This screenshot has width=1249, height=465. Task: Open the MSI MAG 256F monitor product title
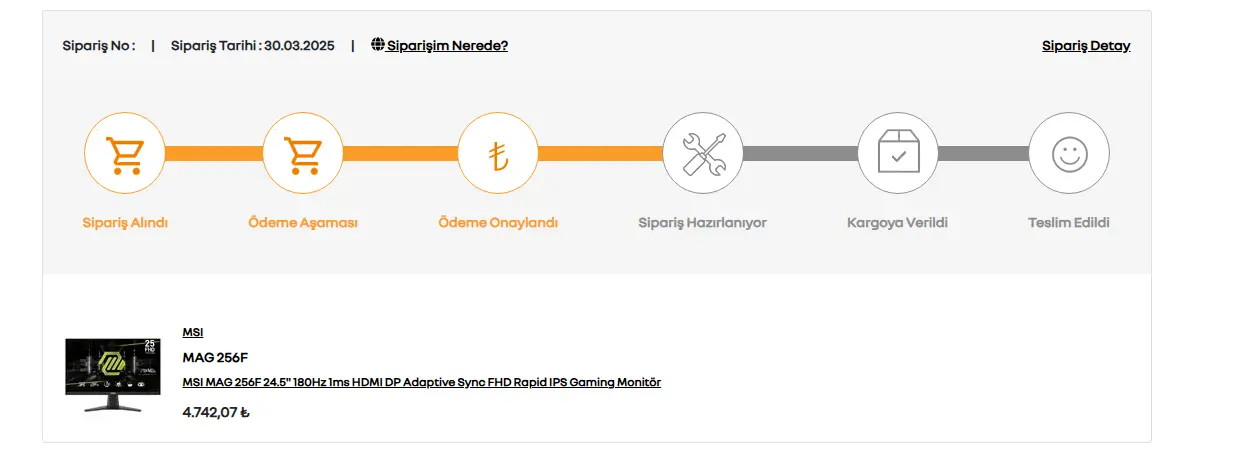coord(422,382)
